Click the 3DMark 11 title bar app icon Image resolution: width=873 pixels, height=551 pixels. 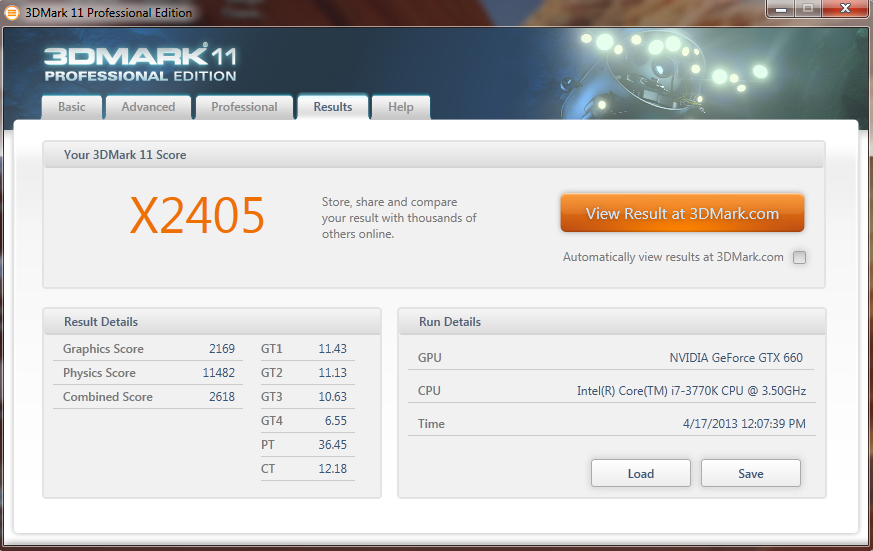click(11, 12)
